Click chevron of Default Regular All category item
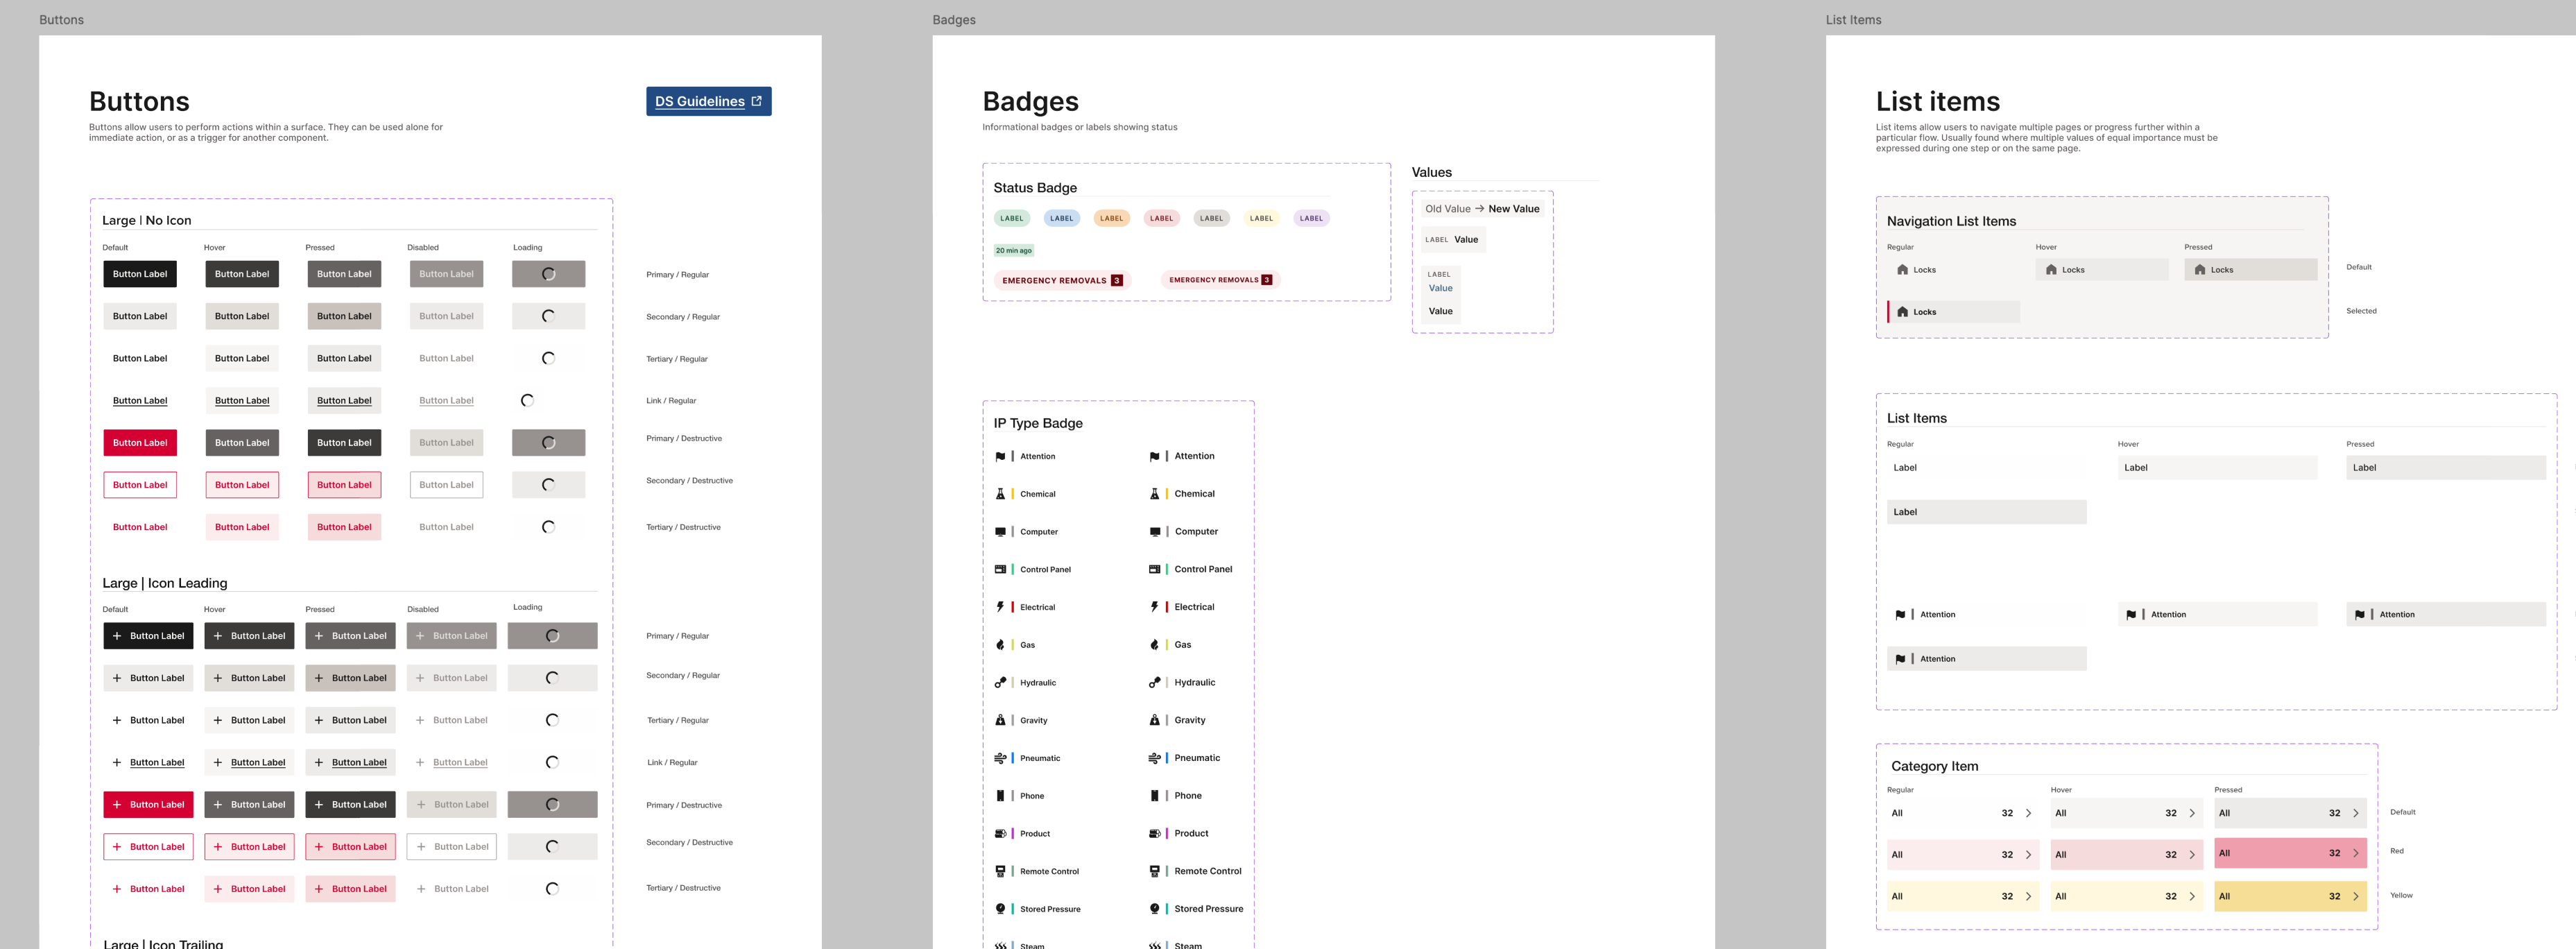Viewport: 2576px width, 949px height. tap(2028, 813)
